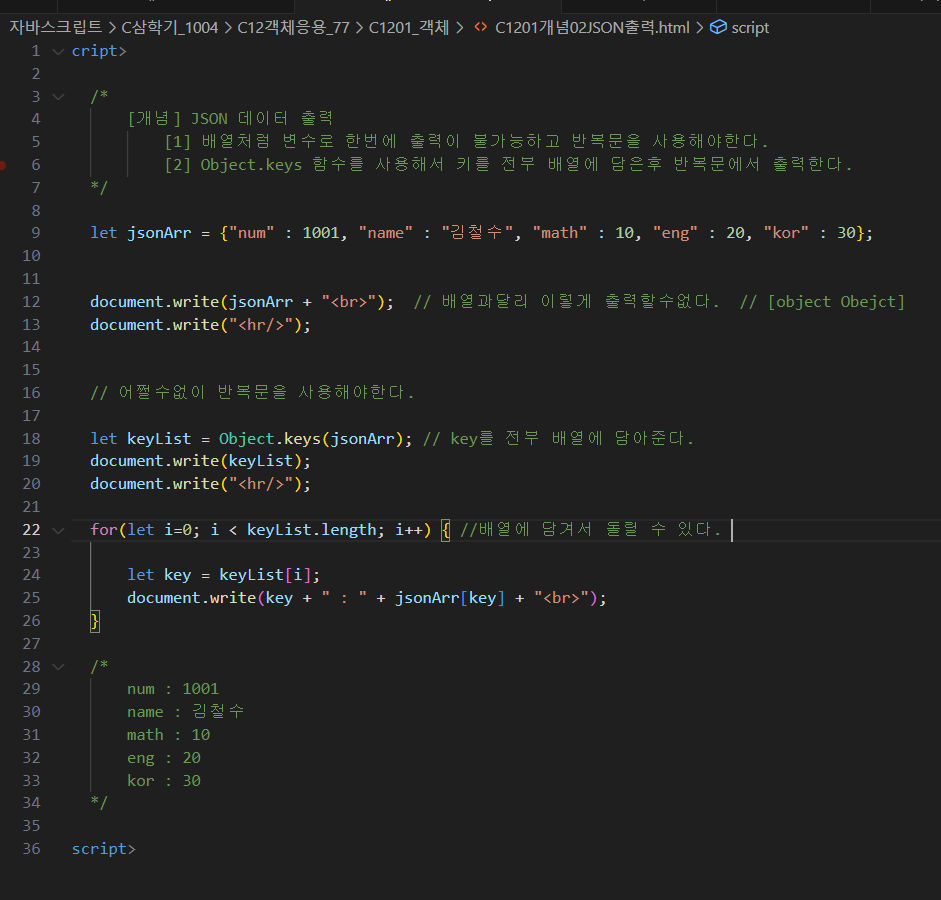Click "num : 1001" in output comment

173,689
